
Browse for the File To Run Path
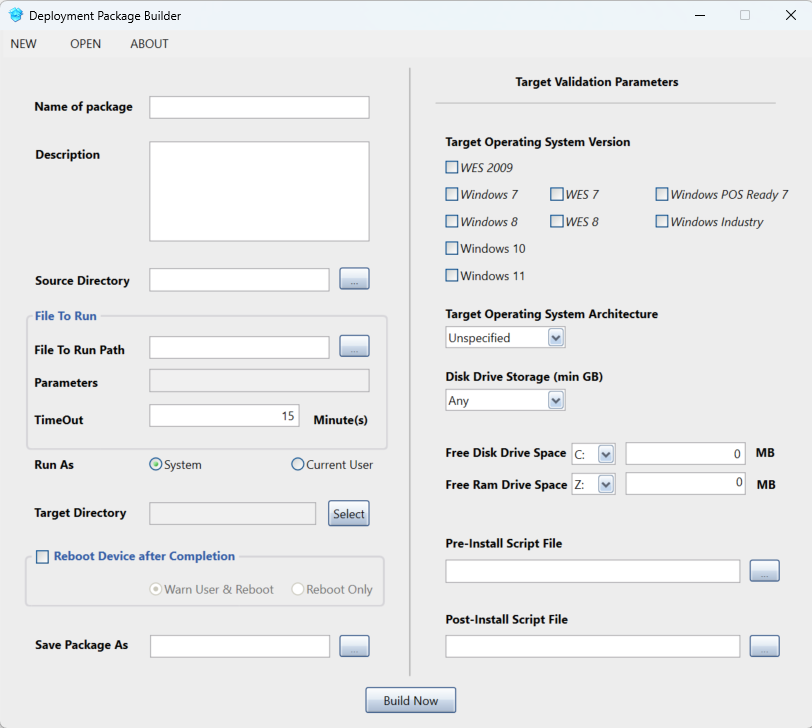coord(354,347)
